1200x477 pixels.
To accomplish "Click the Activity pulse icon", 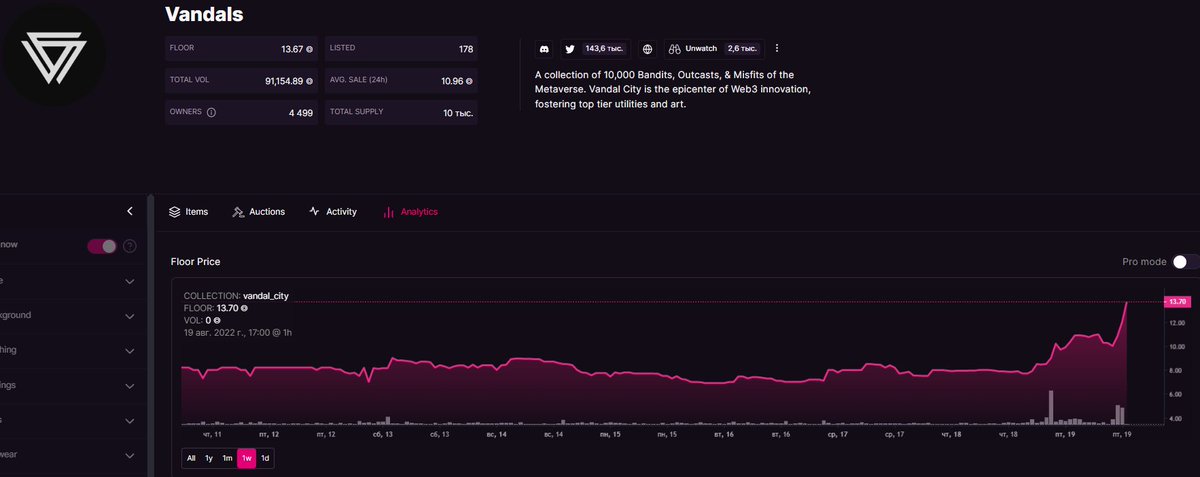I will 315,212.
